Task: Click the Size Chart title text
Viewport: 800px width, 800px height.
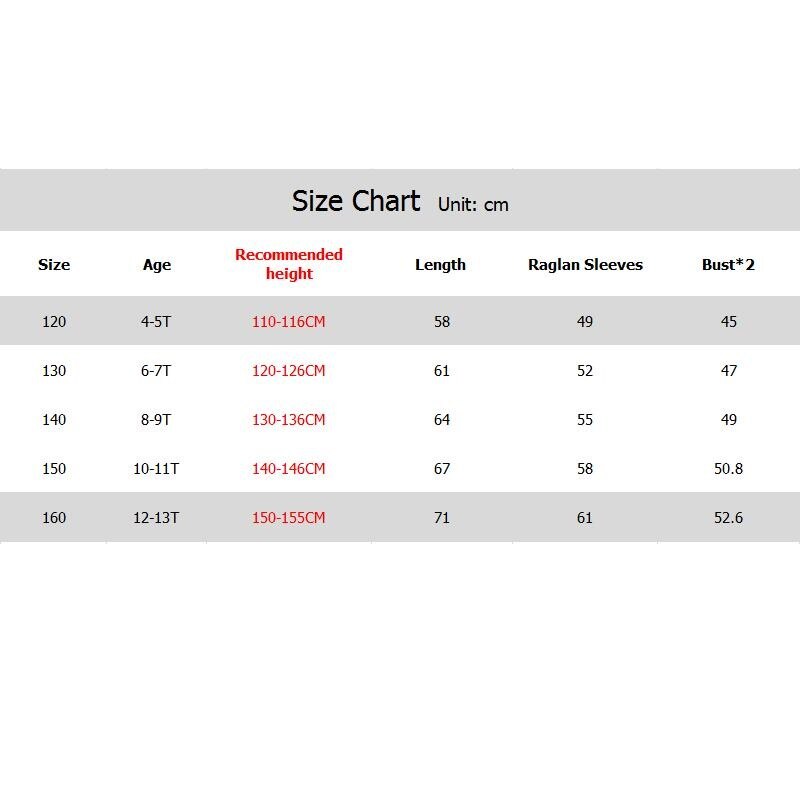Action: click(356, 201)
